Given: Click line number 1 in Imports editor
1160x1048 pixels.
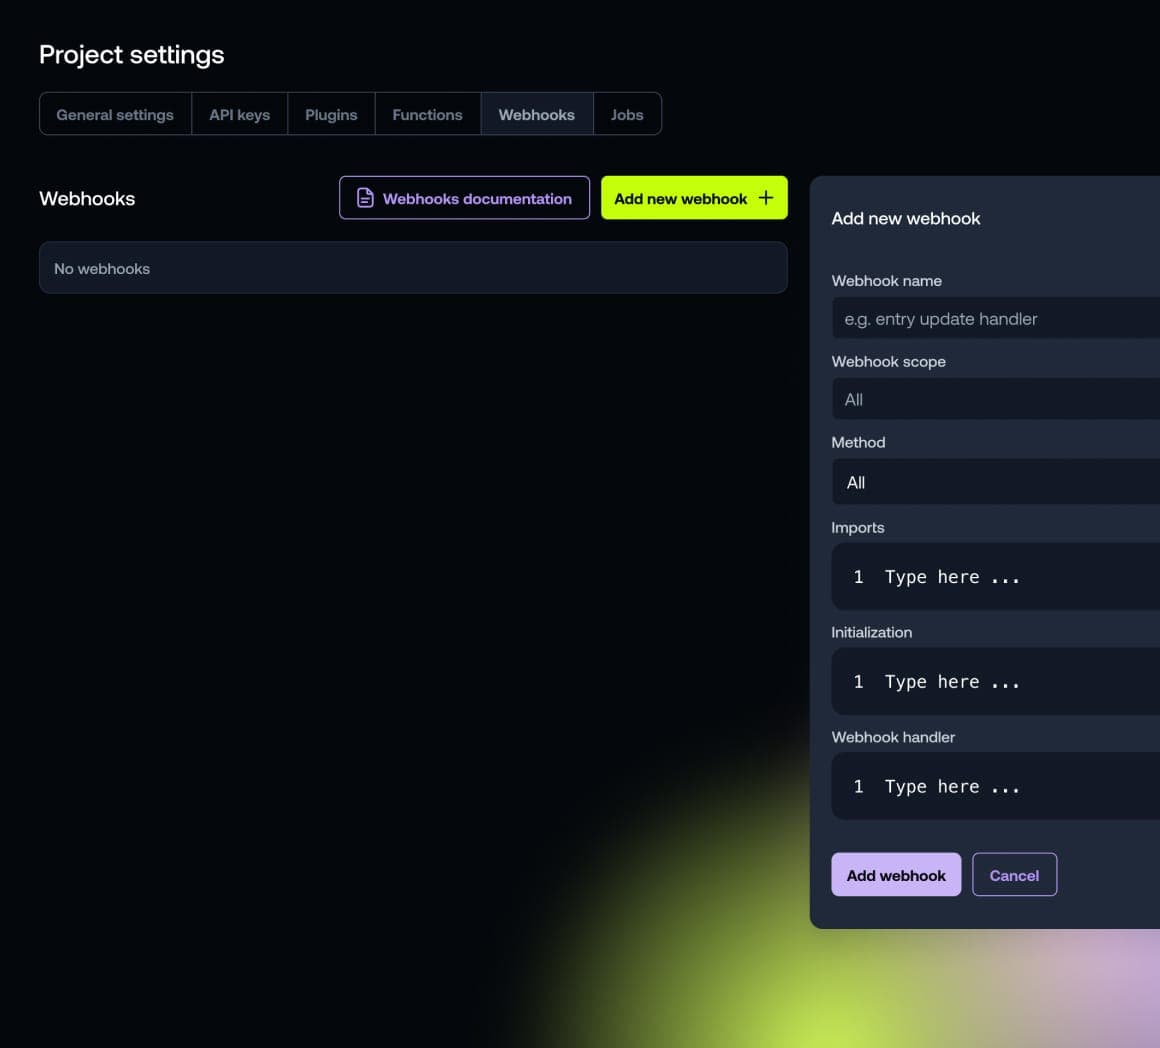Looking at the screenshot, I should [x=858, y=577].
